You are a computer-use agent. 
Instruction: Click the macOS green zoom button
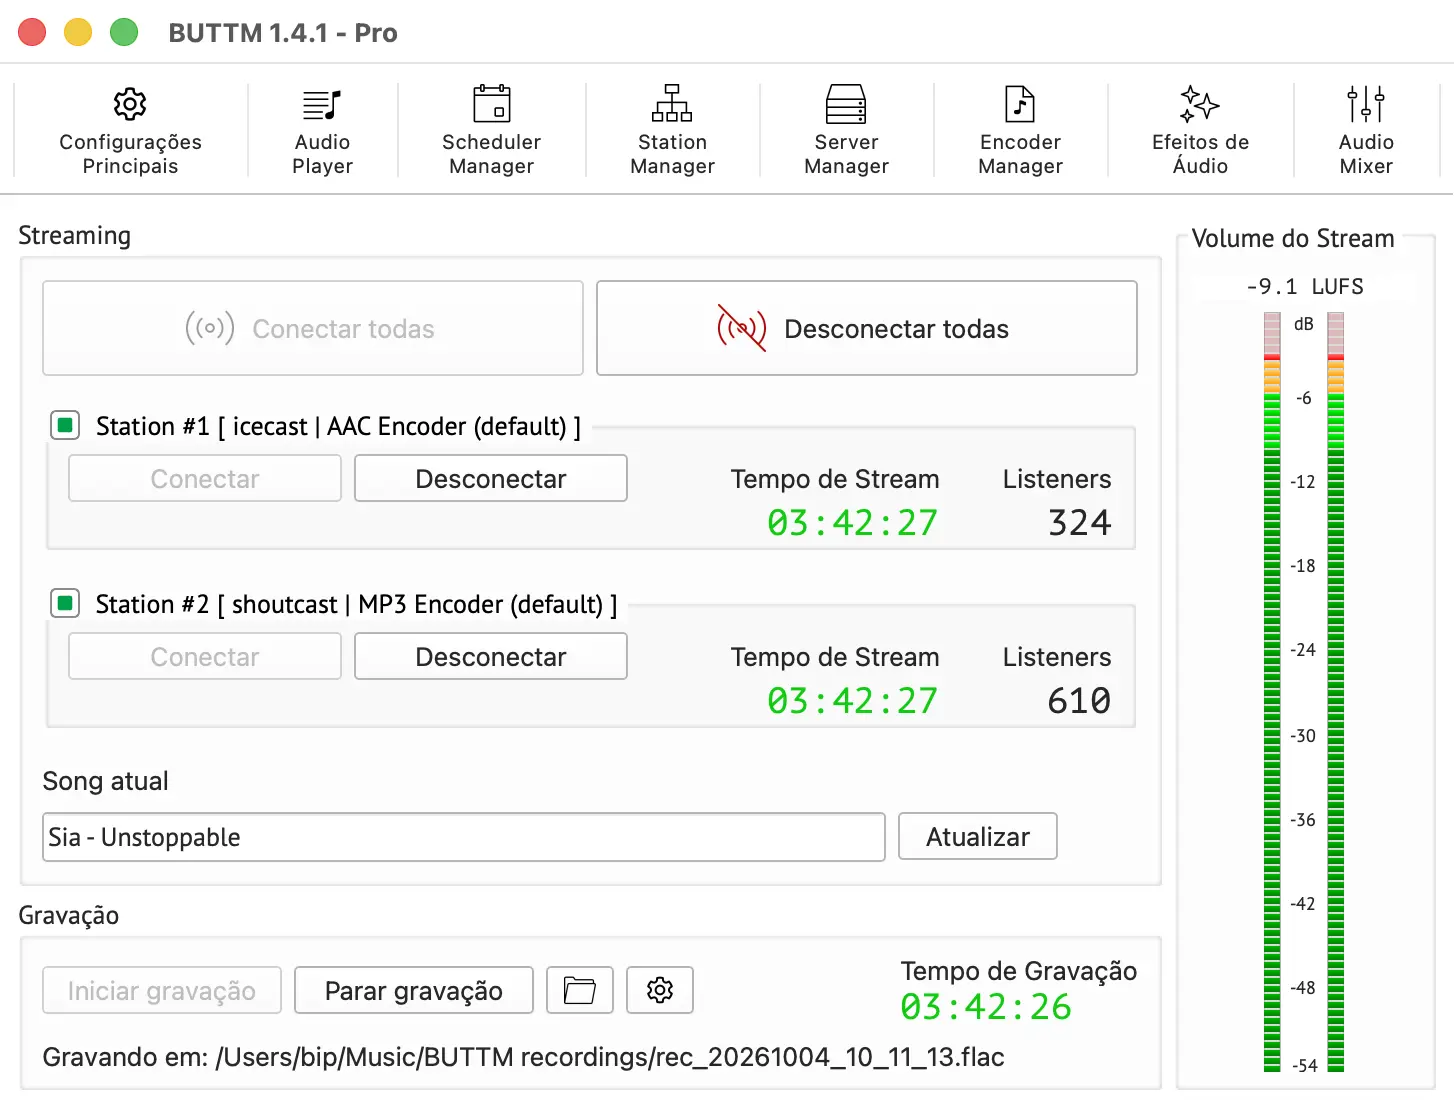124,32
